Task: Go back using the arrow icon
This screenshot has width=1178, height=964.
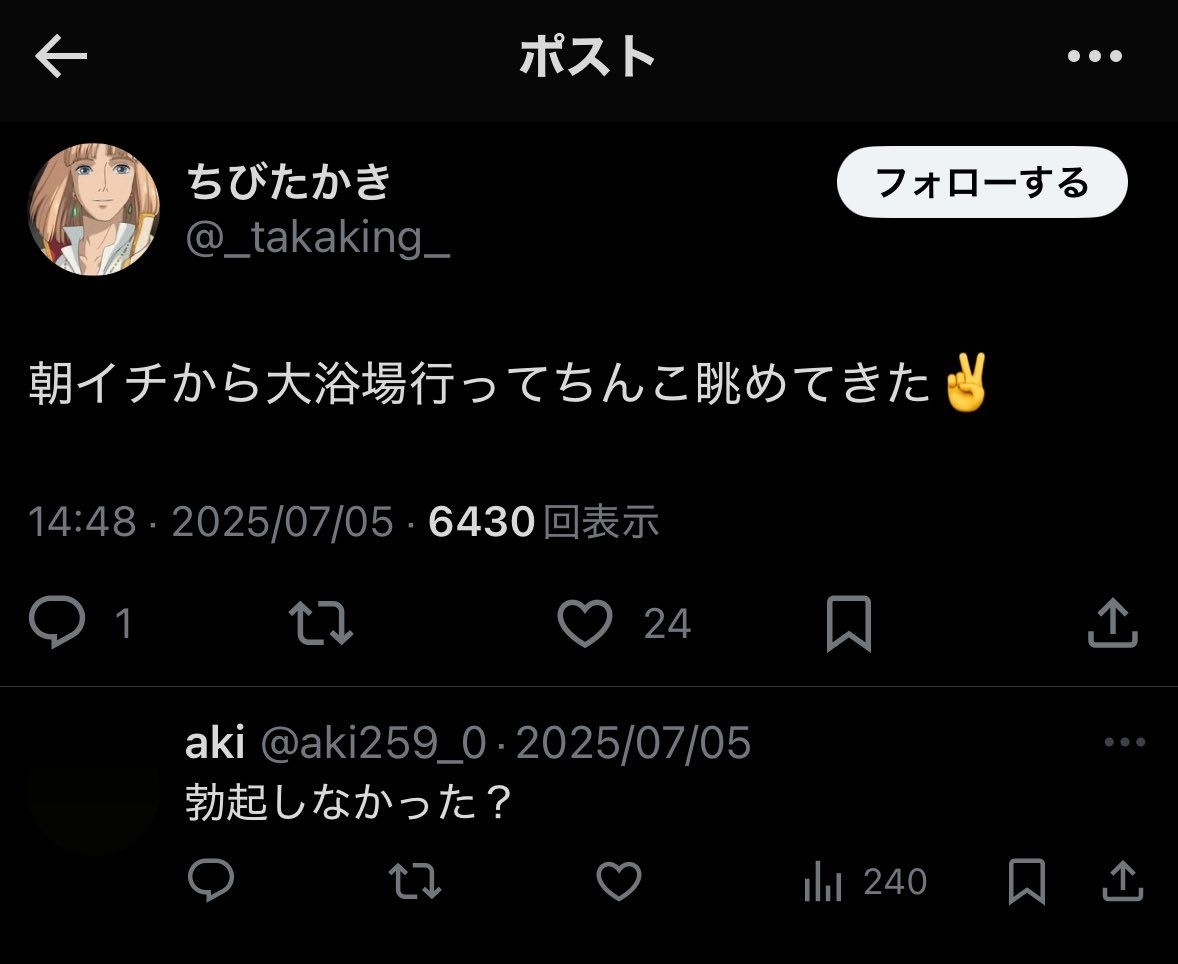Action: 61,56
